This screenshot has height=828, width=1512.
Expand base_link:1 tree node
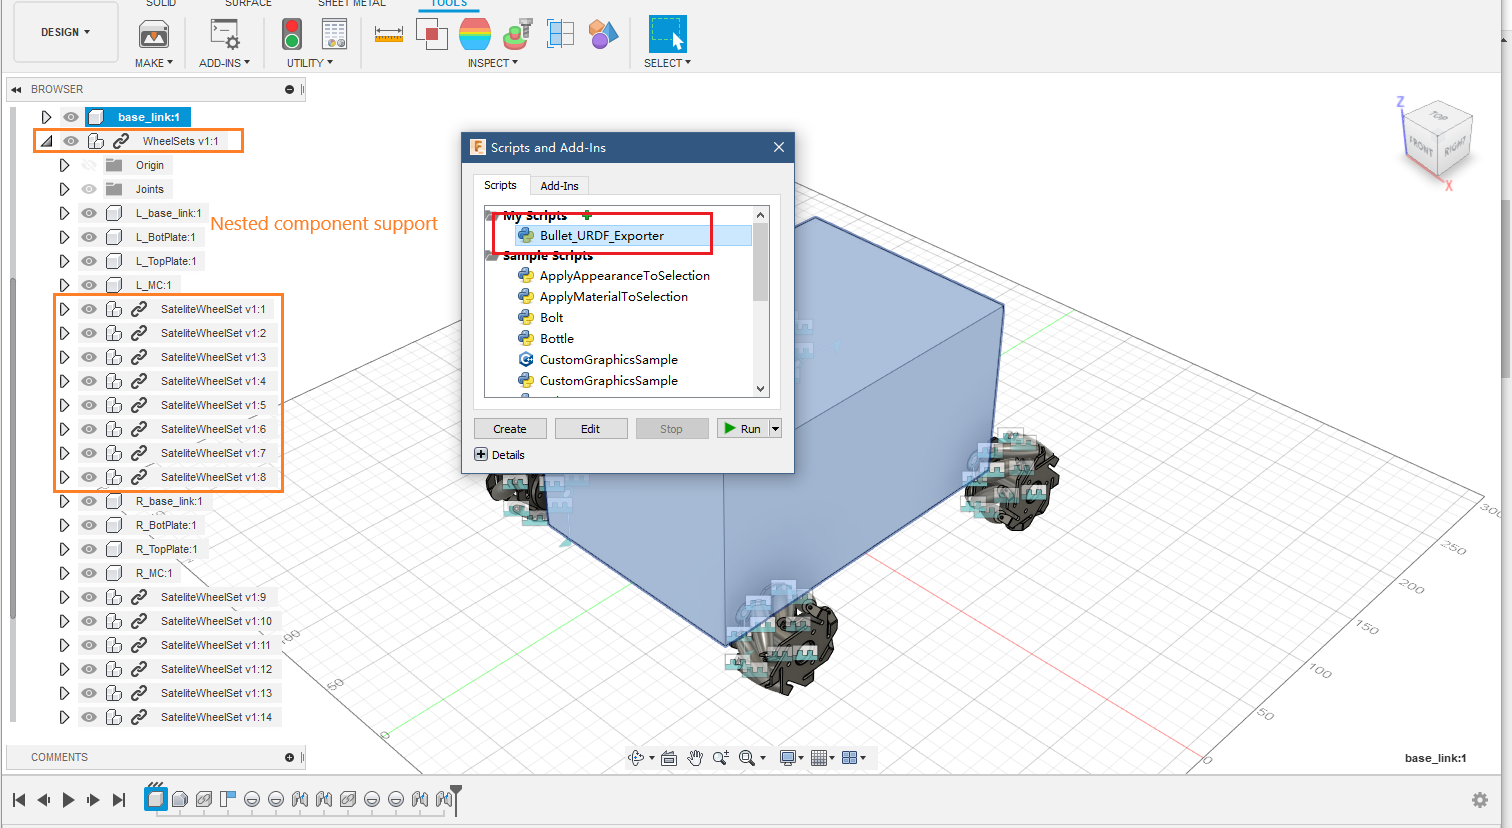[x=46, y=117]
